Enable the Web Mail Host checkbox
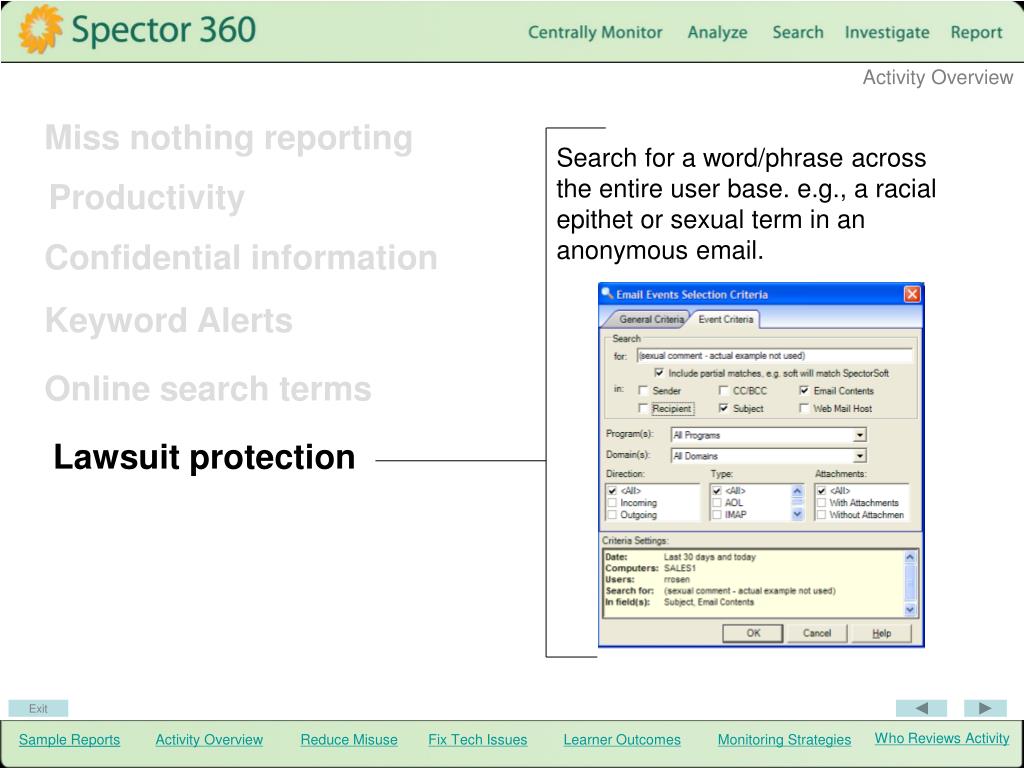 [x=804, y=408]
